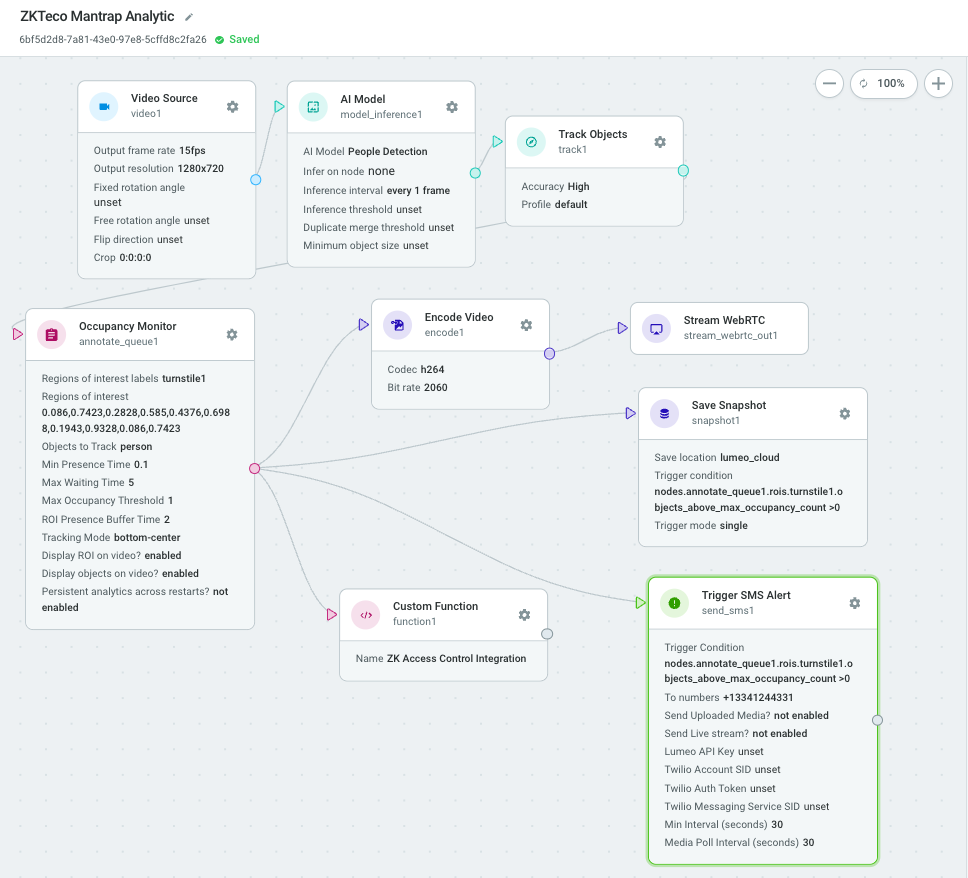The height and width of the screenshot is (878, 968).
Task: Reset zoom using 100% button
Action: [x=883, y=83]
